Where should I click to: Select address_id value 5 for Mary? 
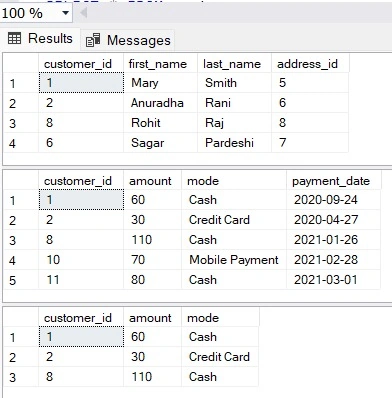point(310,83)
